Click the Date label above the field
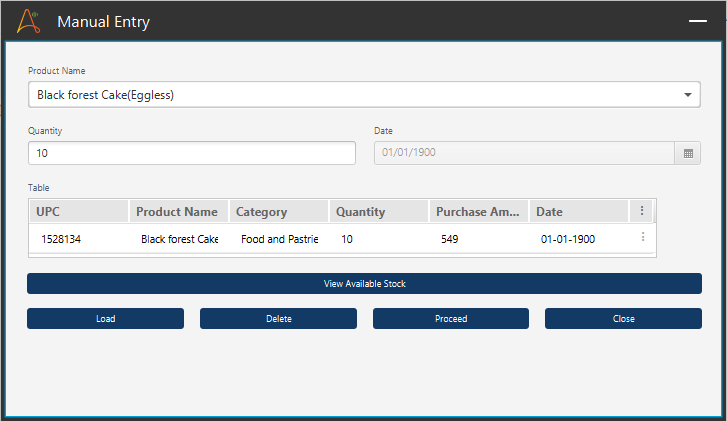727x421 pixels. coord(383,131)
